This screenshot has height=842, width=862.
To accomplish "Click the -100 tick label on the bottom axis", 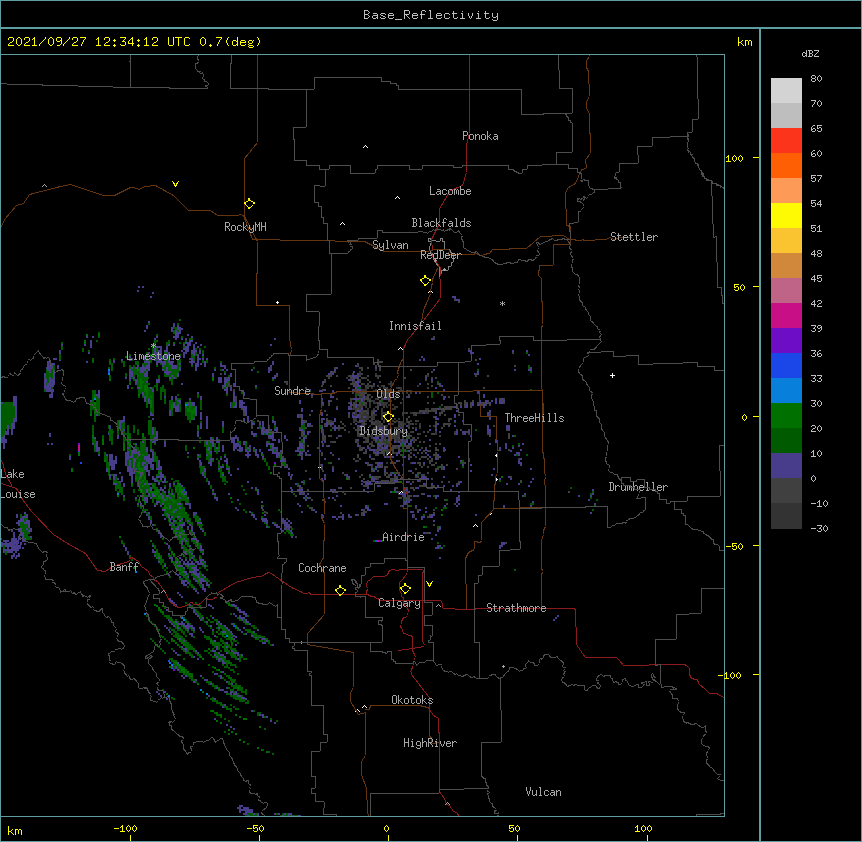I will [x=125, y=828].
